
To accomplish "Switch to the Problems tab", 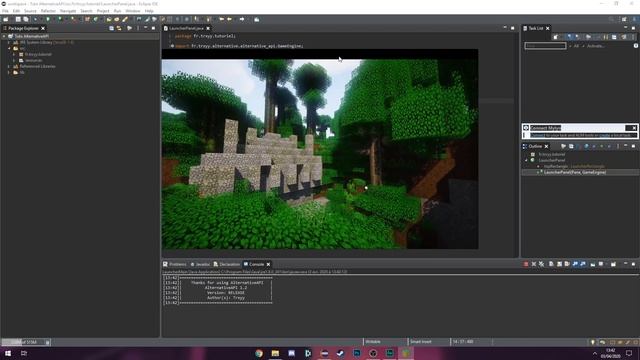I will [175, 264].
